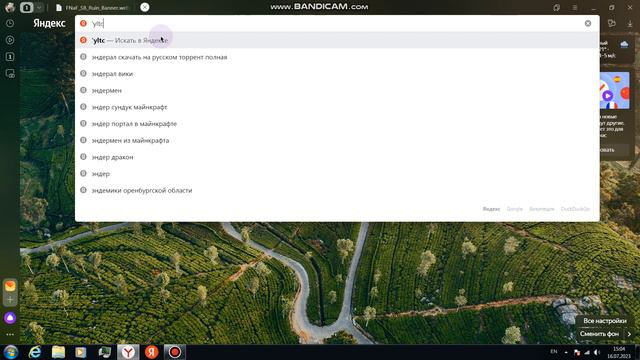Open the browser hamburger menu
The height and width of the screenshot is (360, 640).
574,7
